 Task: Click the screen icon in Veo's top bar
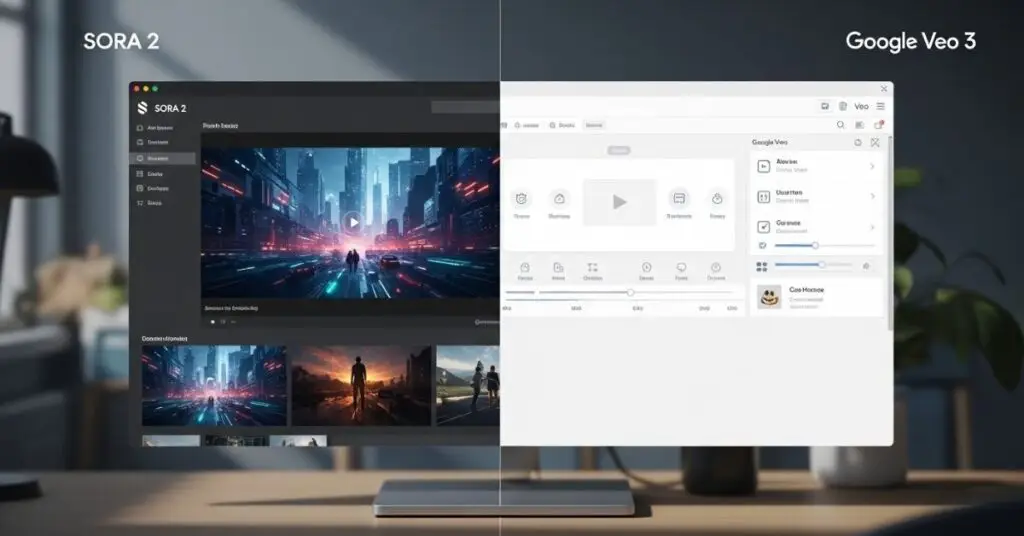(825, 106)
